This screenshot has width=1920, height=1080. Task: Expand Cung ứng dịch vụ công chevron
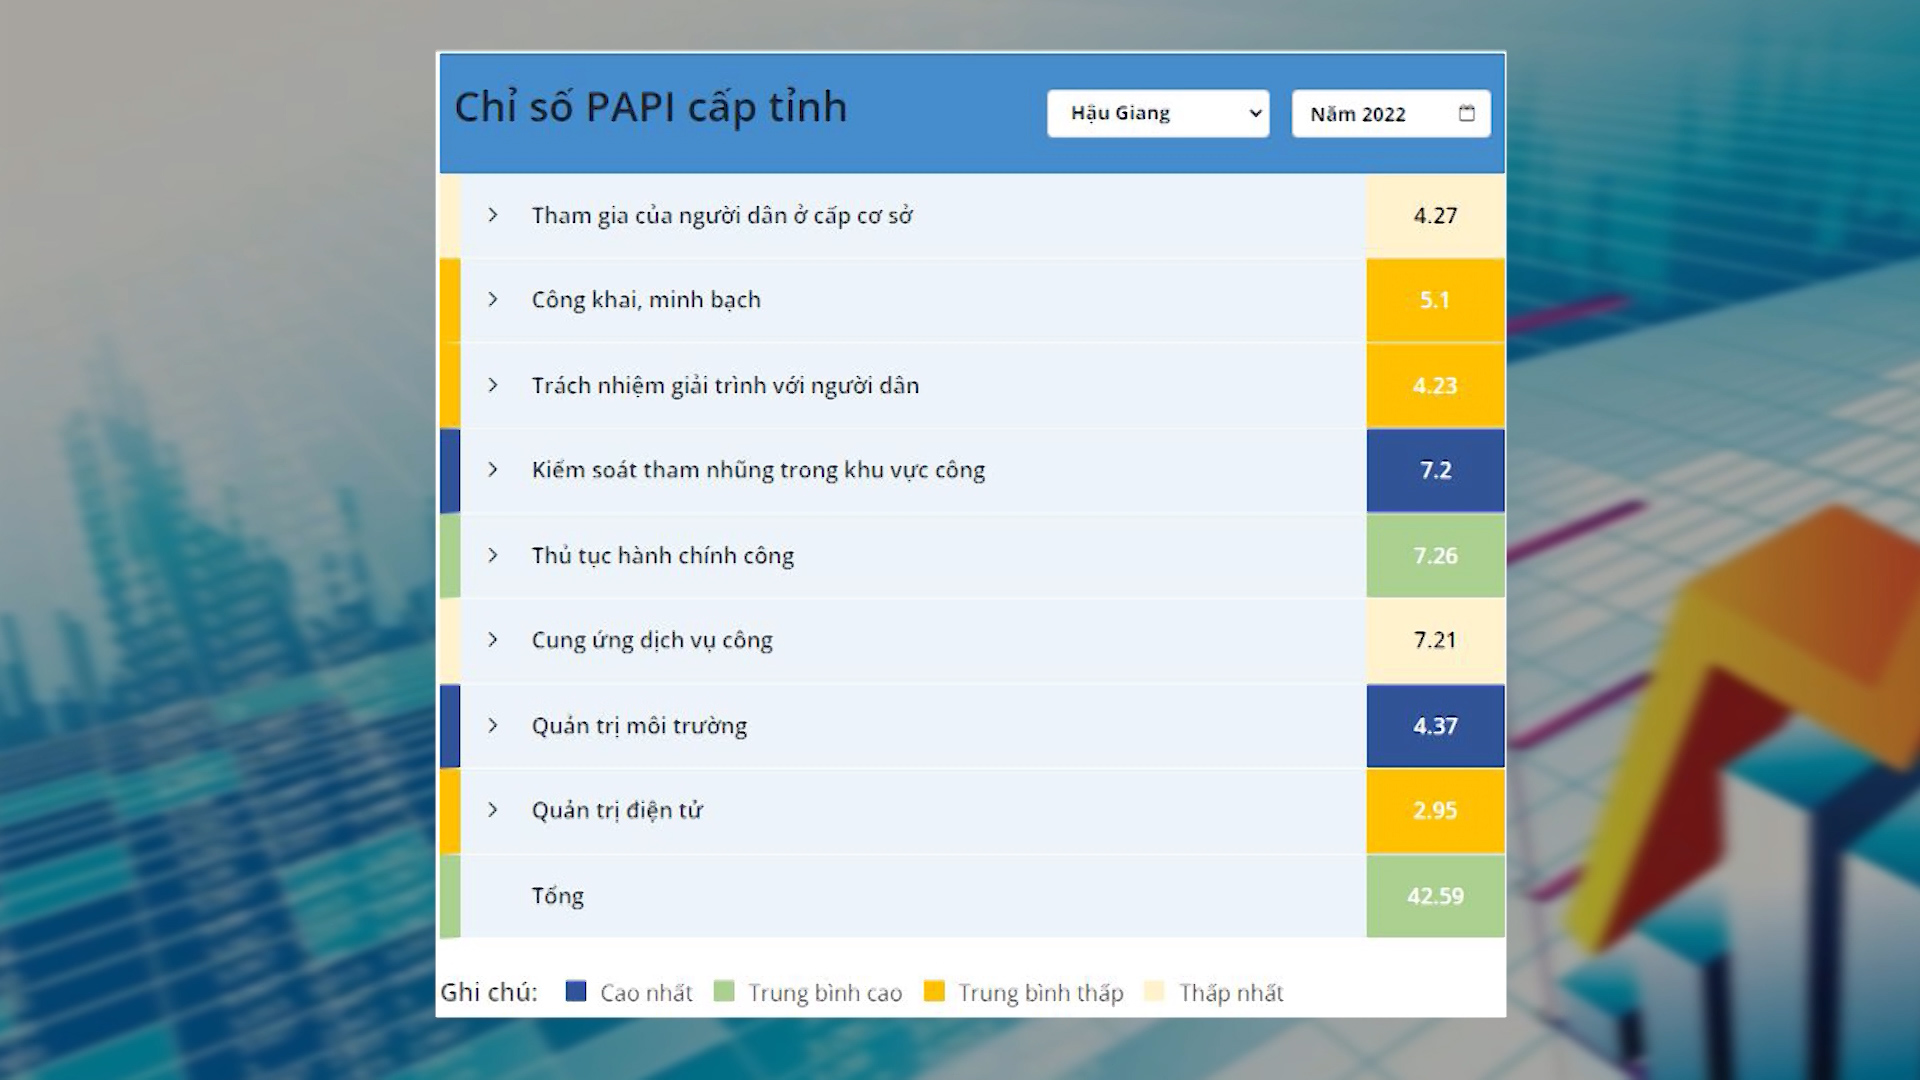[x=492, y=639]
